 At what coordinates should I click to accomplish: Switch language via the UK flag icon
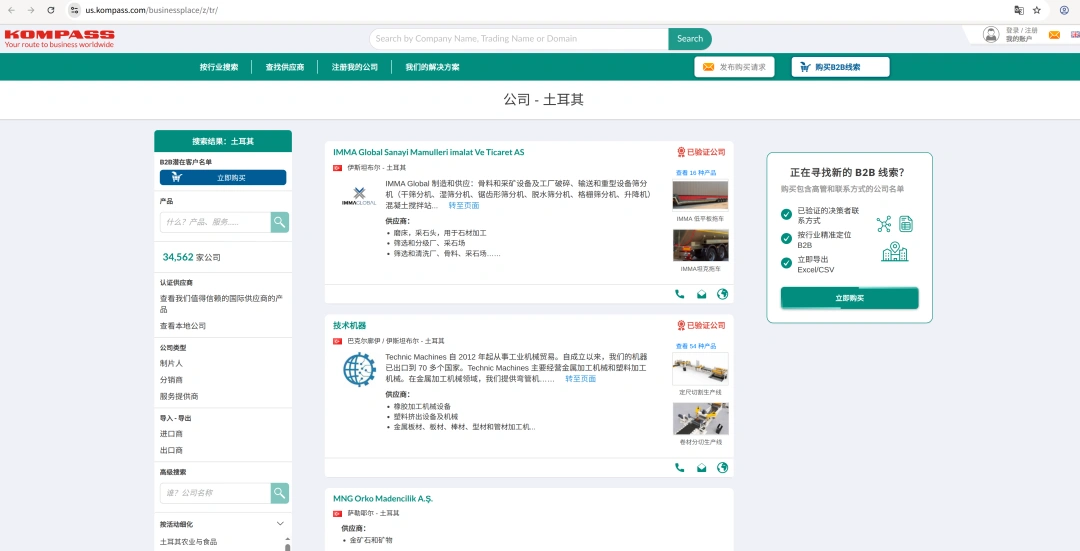point(1075,34)
